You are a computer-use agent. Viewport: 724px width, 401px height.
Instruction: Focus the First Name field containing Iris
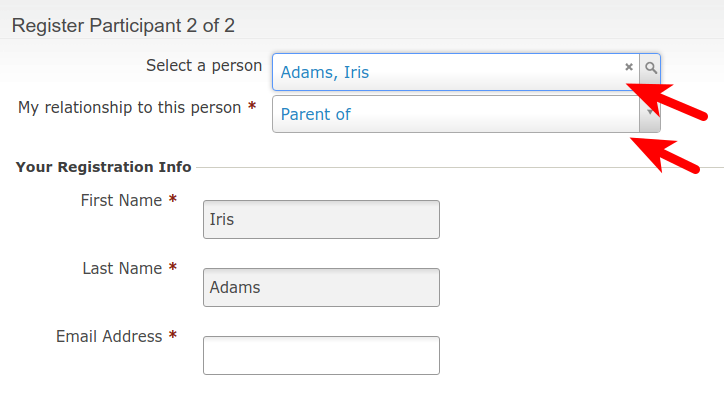[x=321, y=219]
